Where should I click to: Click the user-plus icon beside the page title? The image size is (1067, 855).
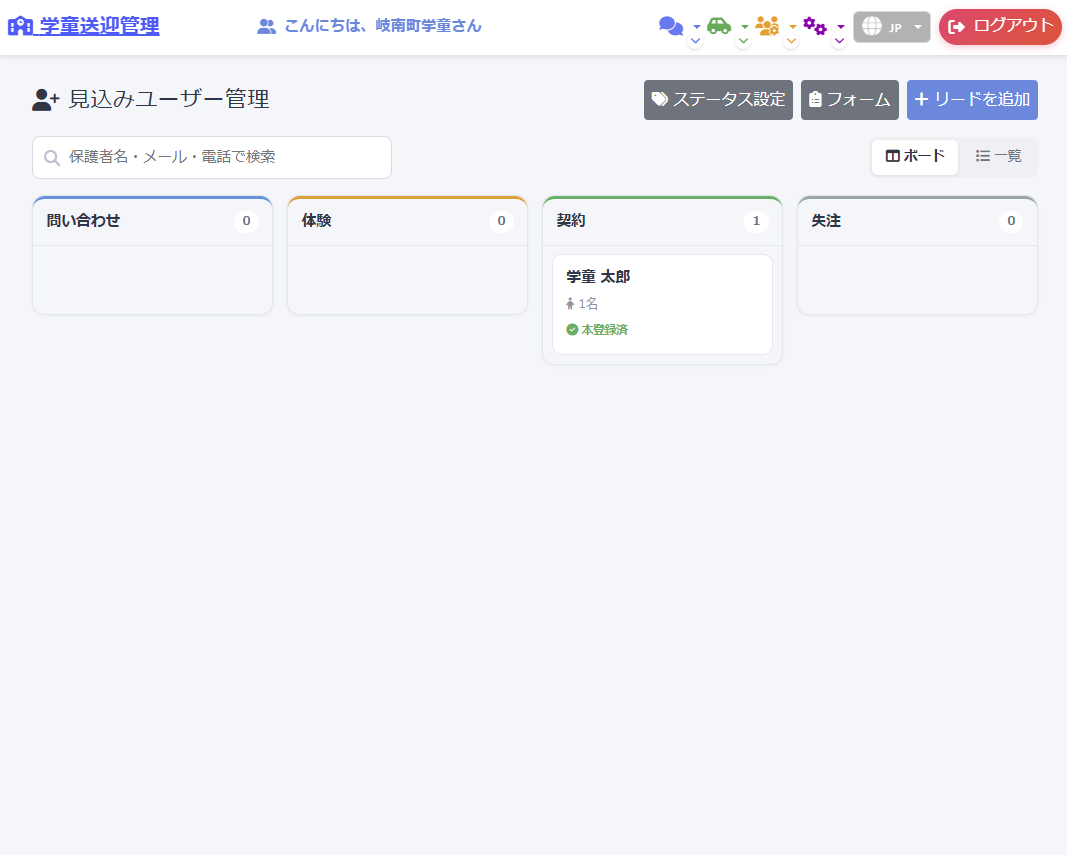pos(46,100)
